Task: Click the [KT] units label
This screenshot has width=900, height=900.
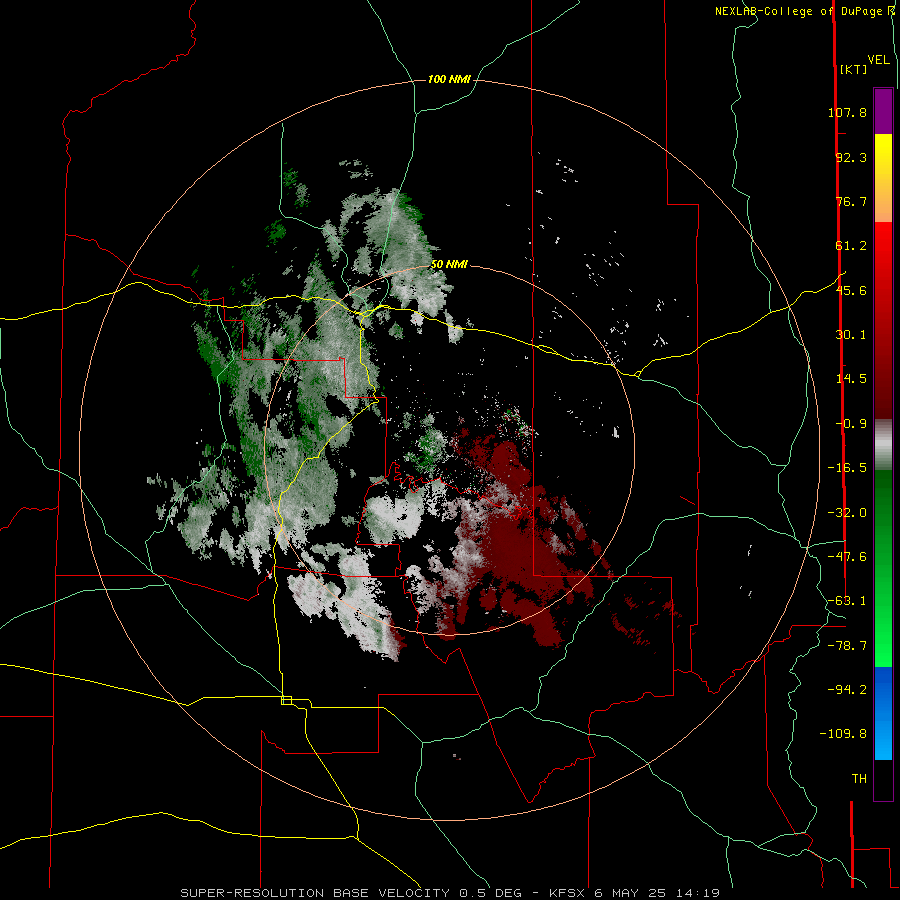Action: [x=853, y=69]
